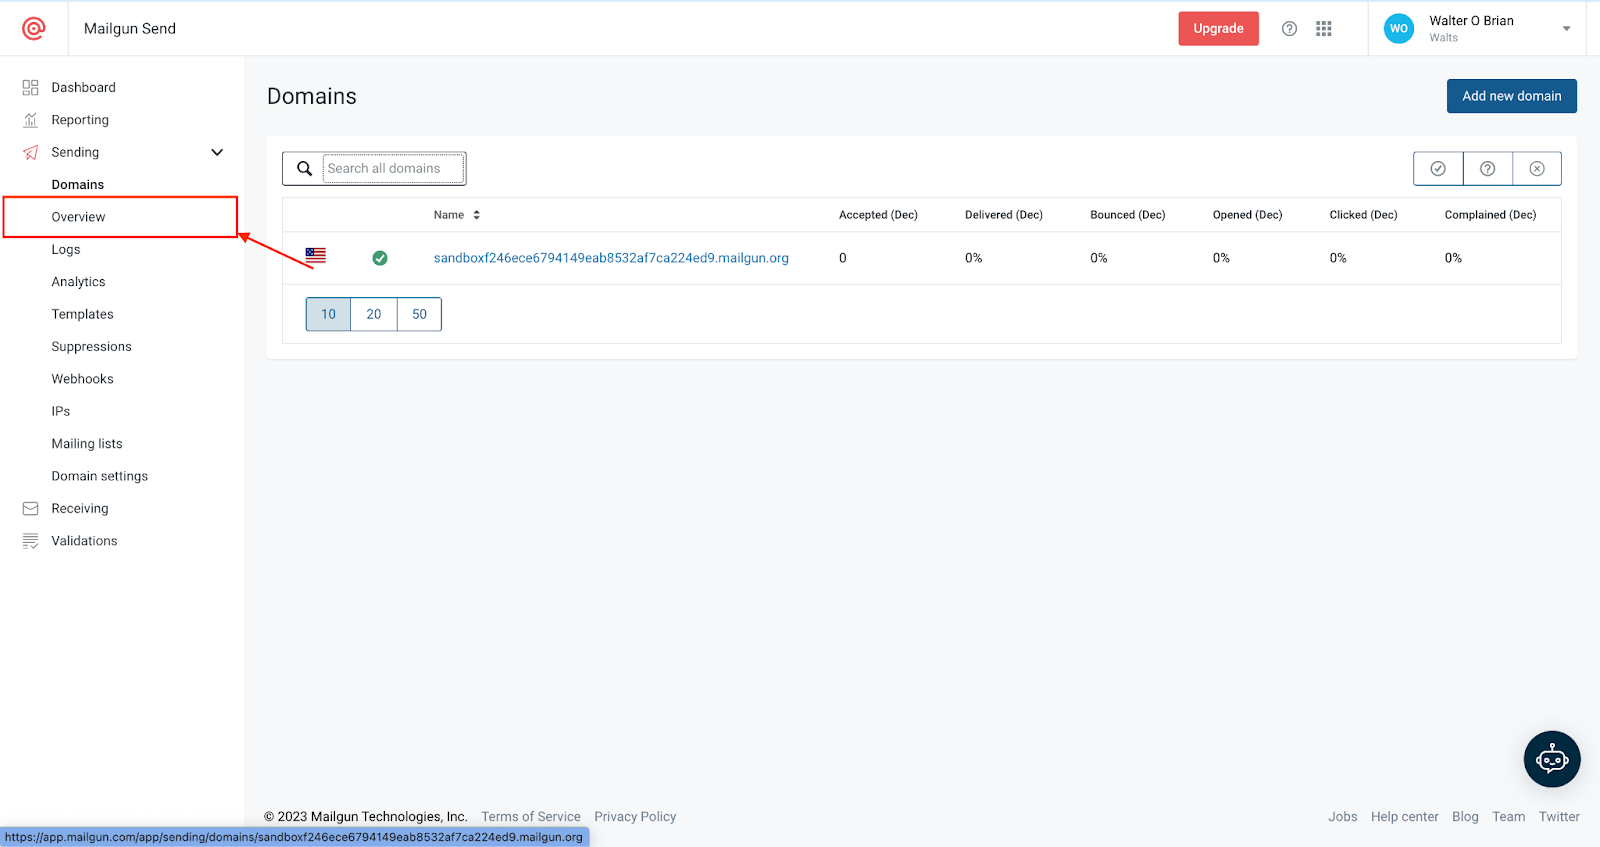Show 10 domains per page
This screenshot has width=1600, height=847.
click(328, 314)
